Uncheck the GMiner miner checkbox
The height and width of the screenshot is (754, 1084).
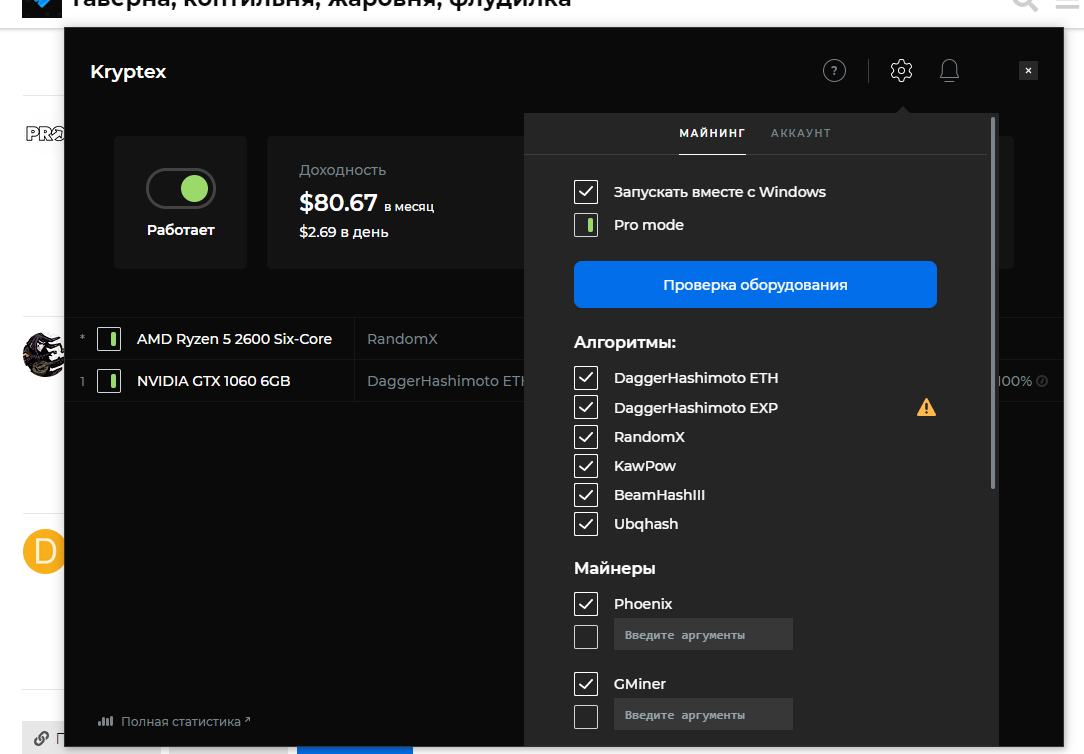(586, 684)
